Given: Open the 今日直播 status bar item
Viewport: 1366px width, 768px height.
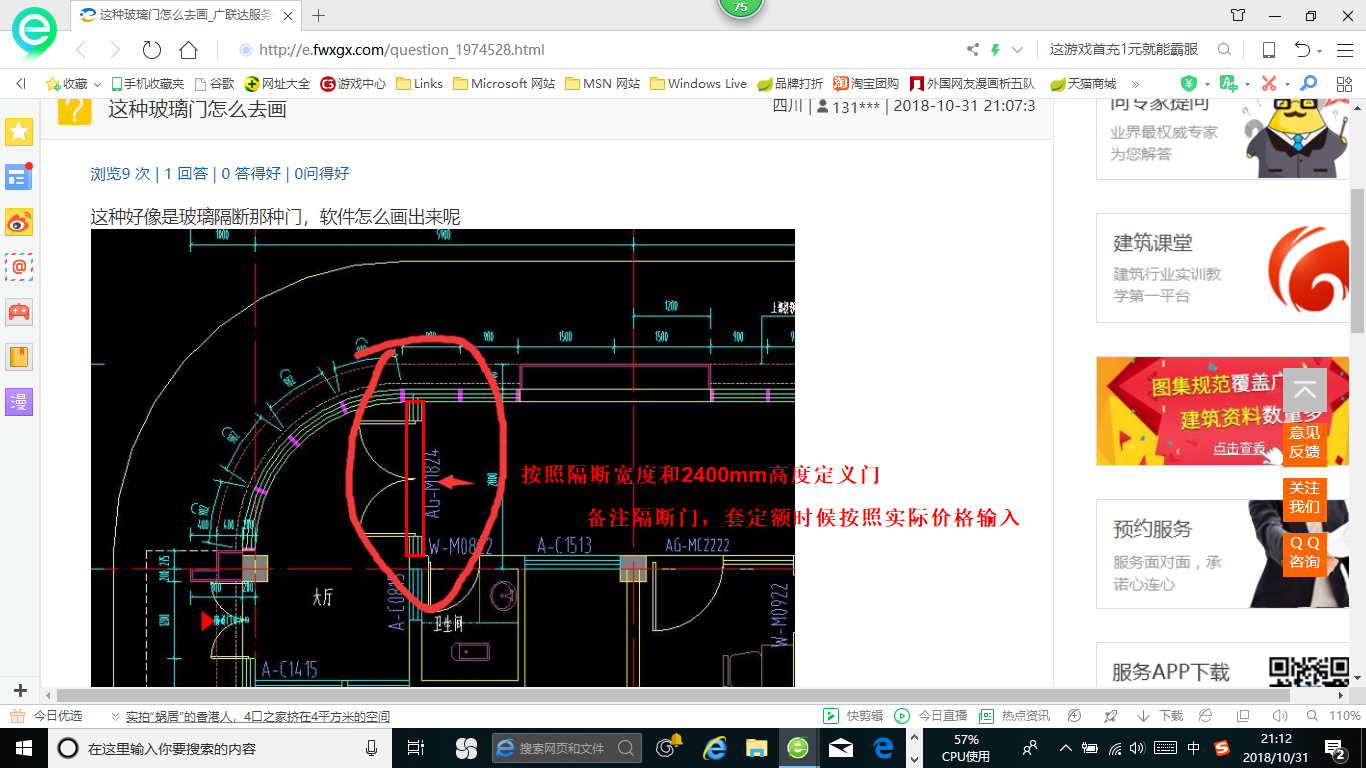Looking at the screenshot, I should point(931,716).
